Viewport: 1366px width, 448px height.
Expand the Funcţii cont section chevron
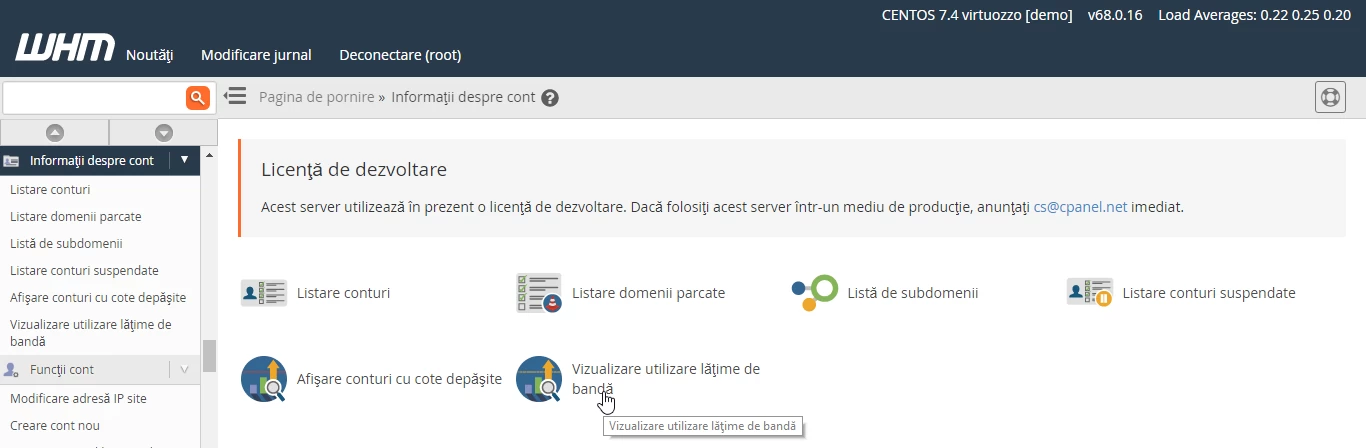point(184,369)
